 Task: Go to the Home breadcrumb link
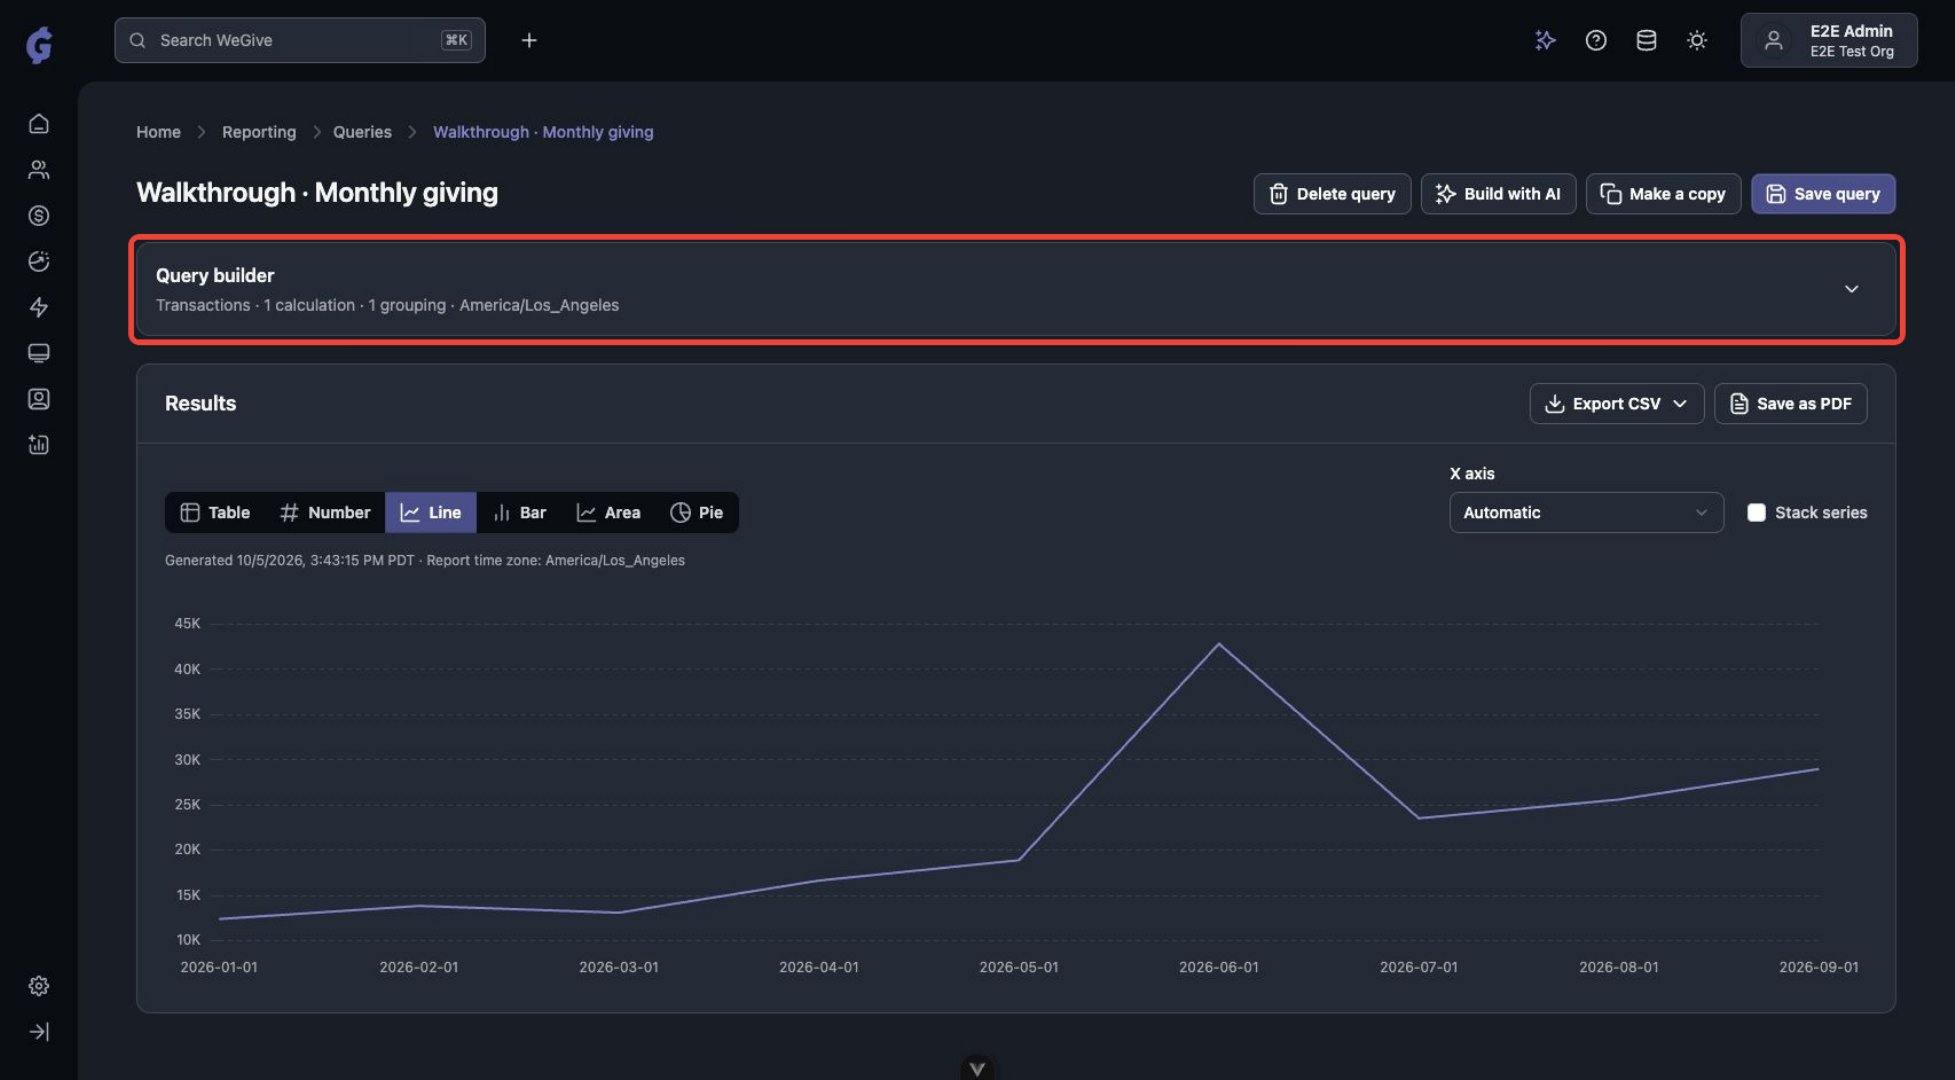158,132
